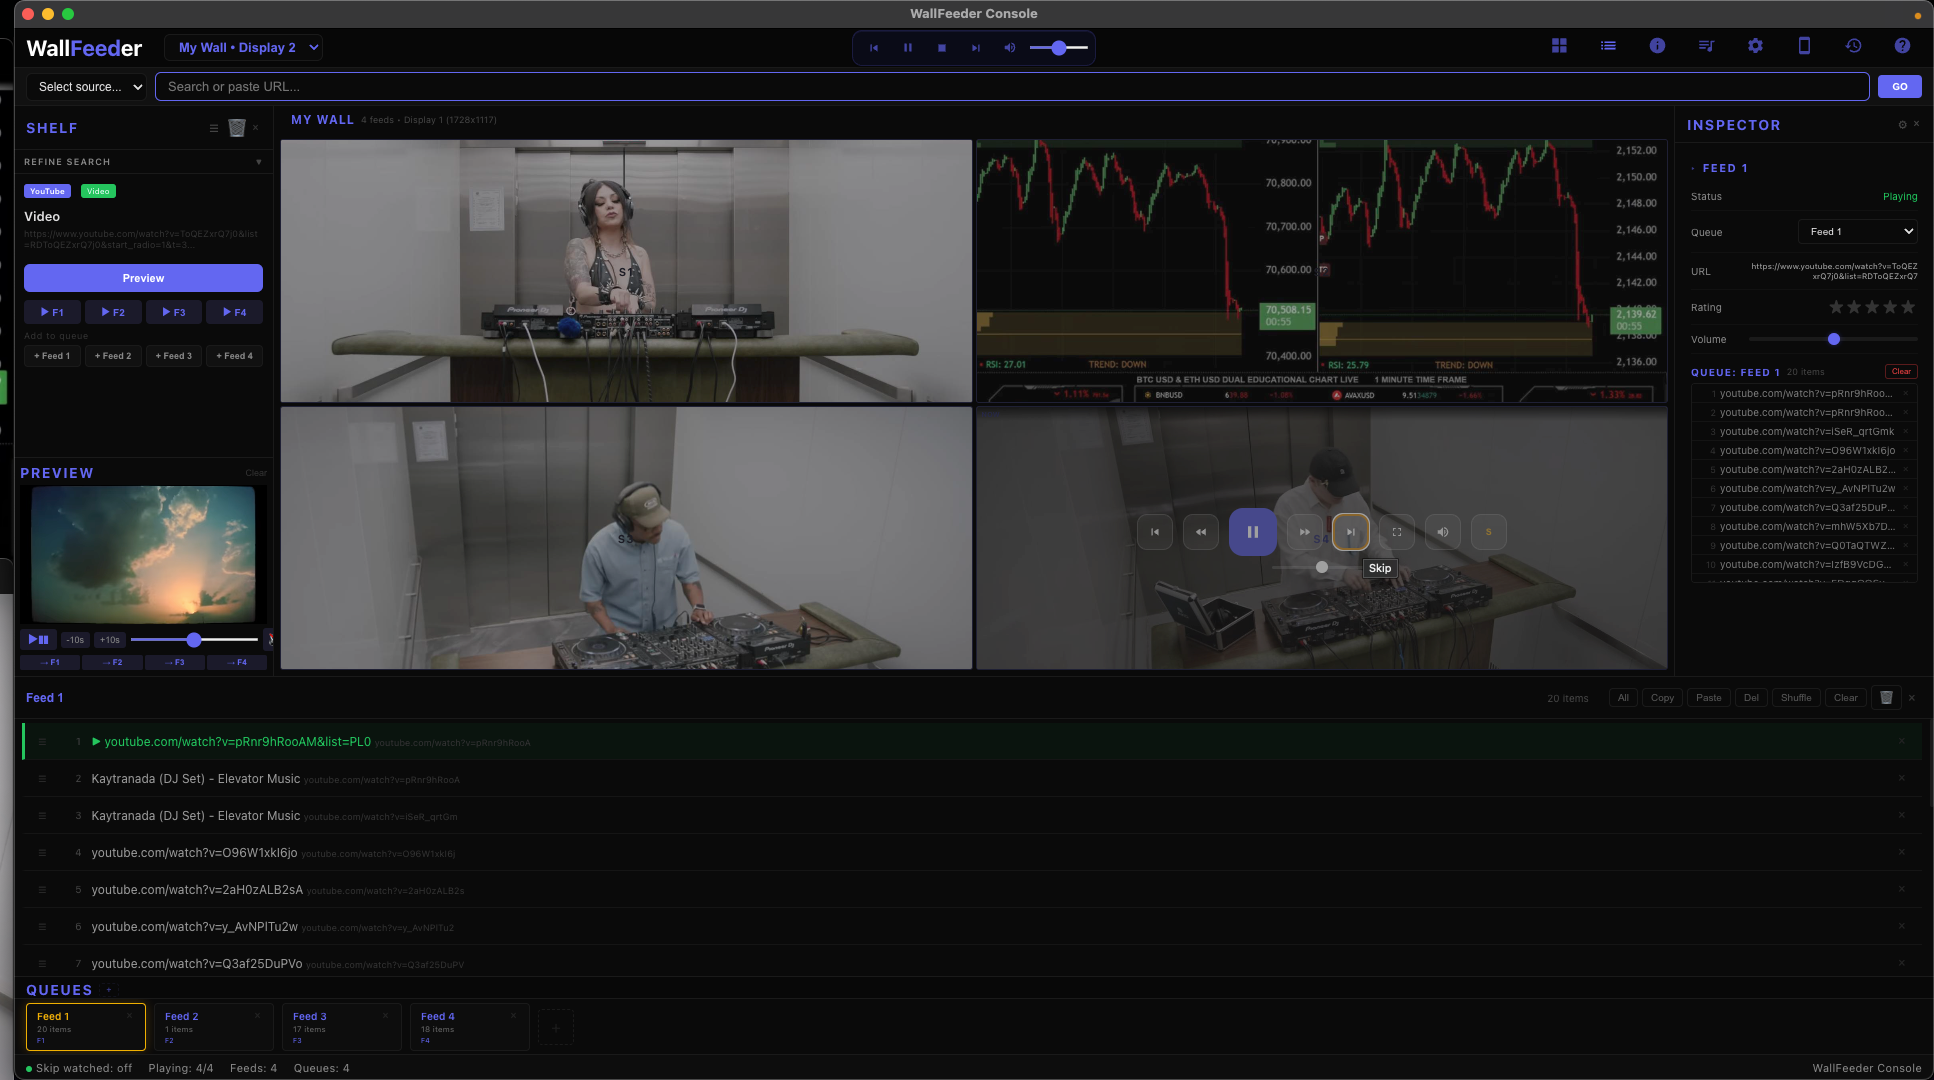
Task: Open the My Wall Display 2 dropdown
Action: pos(243,47)
